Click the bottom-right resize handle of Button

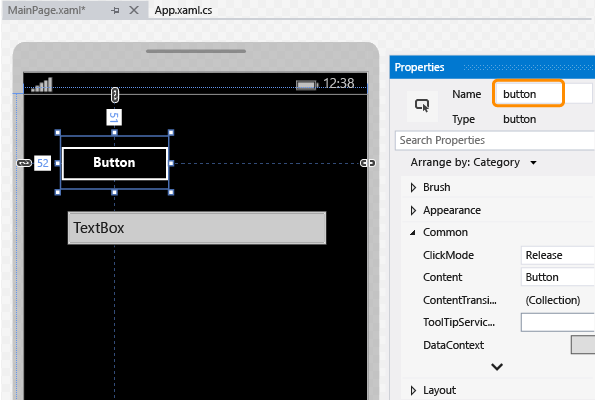(171, 192)
